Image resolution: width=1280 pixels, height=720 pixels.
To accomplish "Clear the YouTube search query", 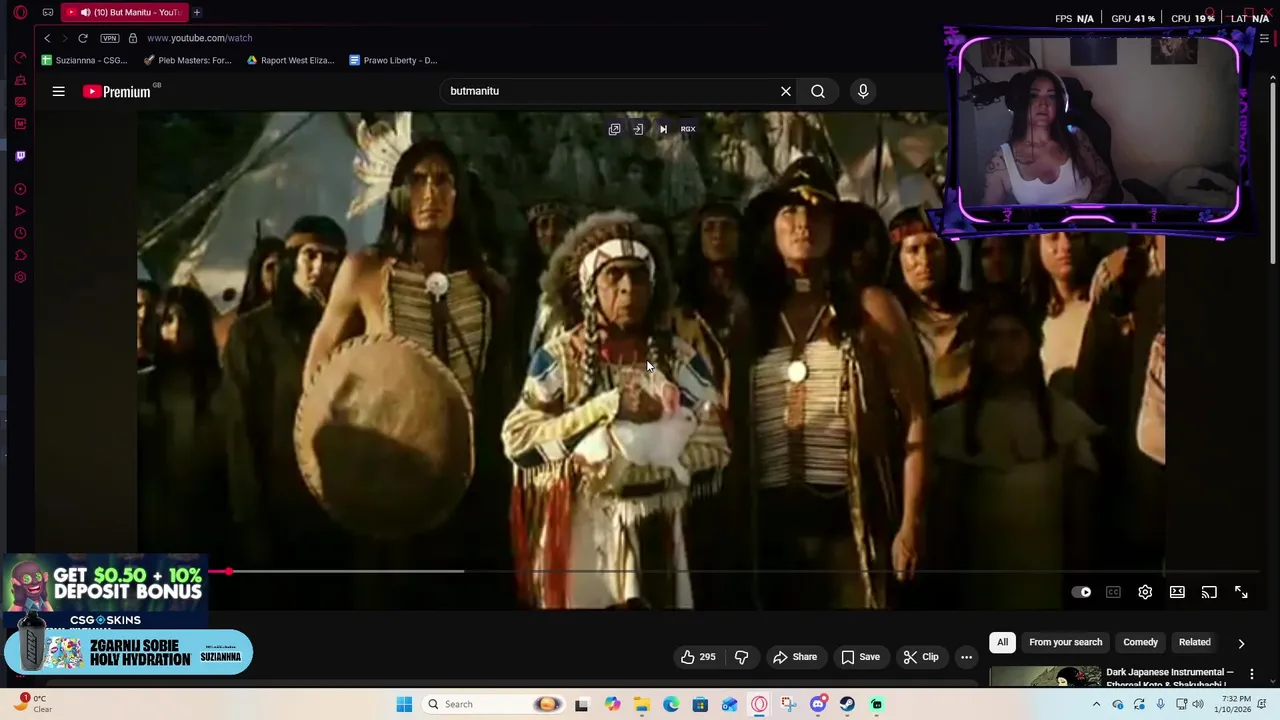I will point(786,91).
